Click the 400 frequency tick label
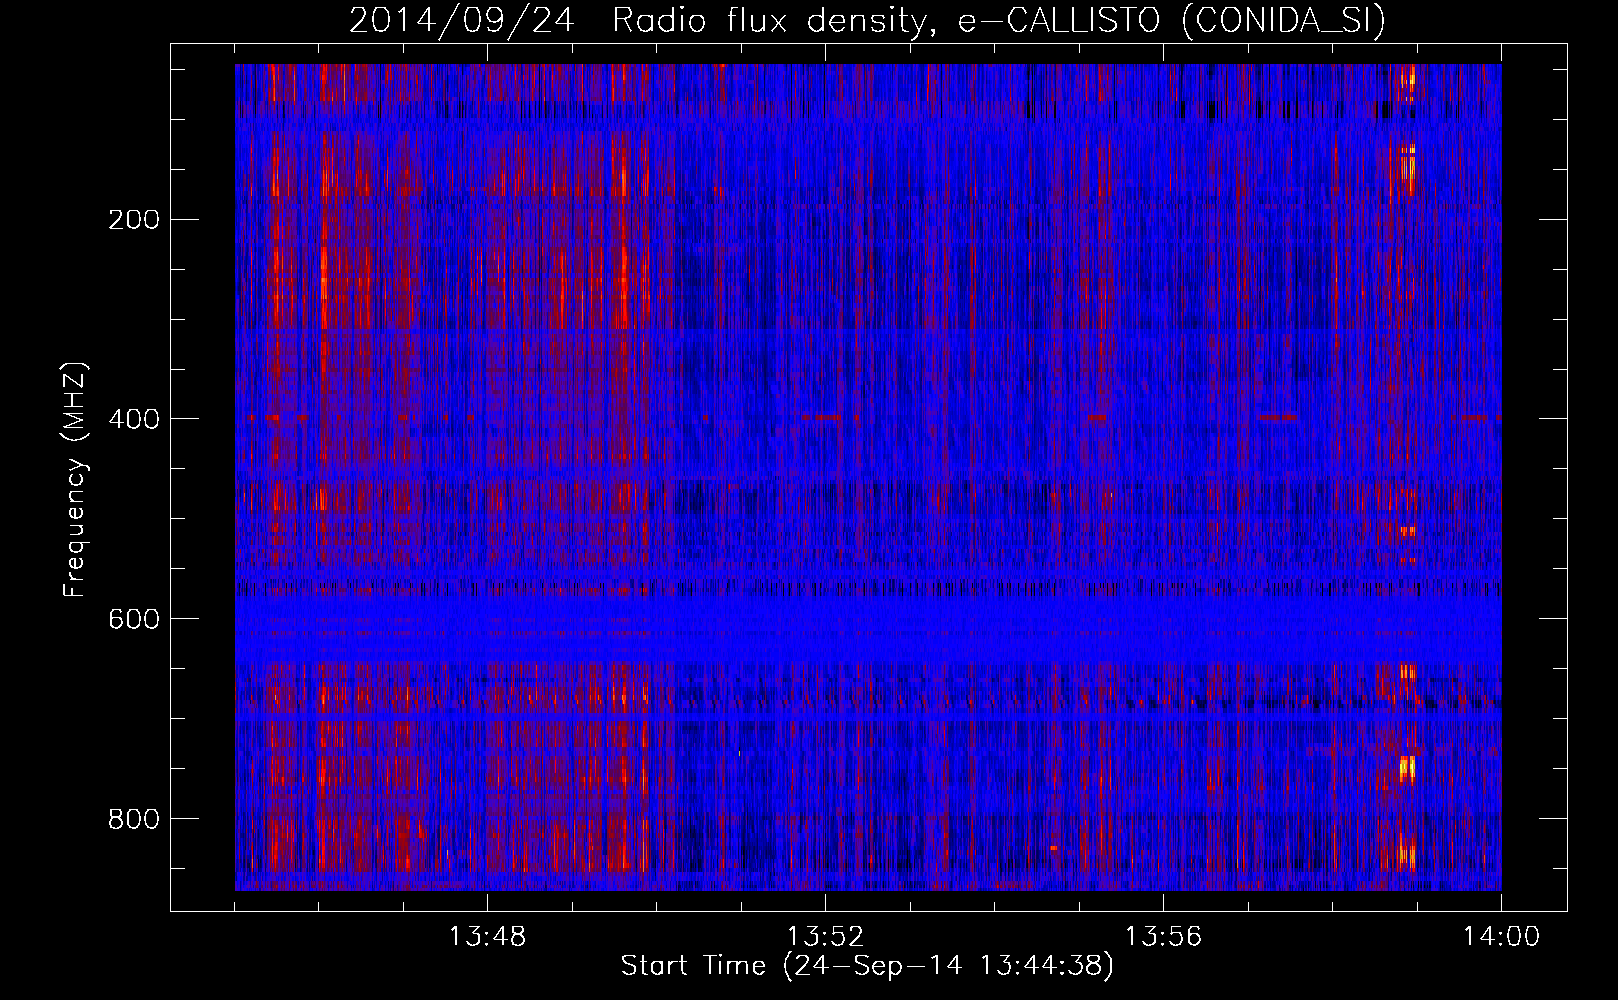 pyautogui.click(x=134, y=419)
